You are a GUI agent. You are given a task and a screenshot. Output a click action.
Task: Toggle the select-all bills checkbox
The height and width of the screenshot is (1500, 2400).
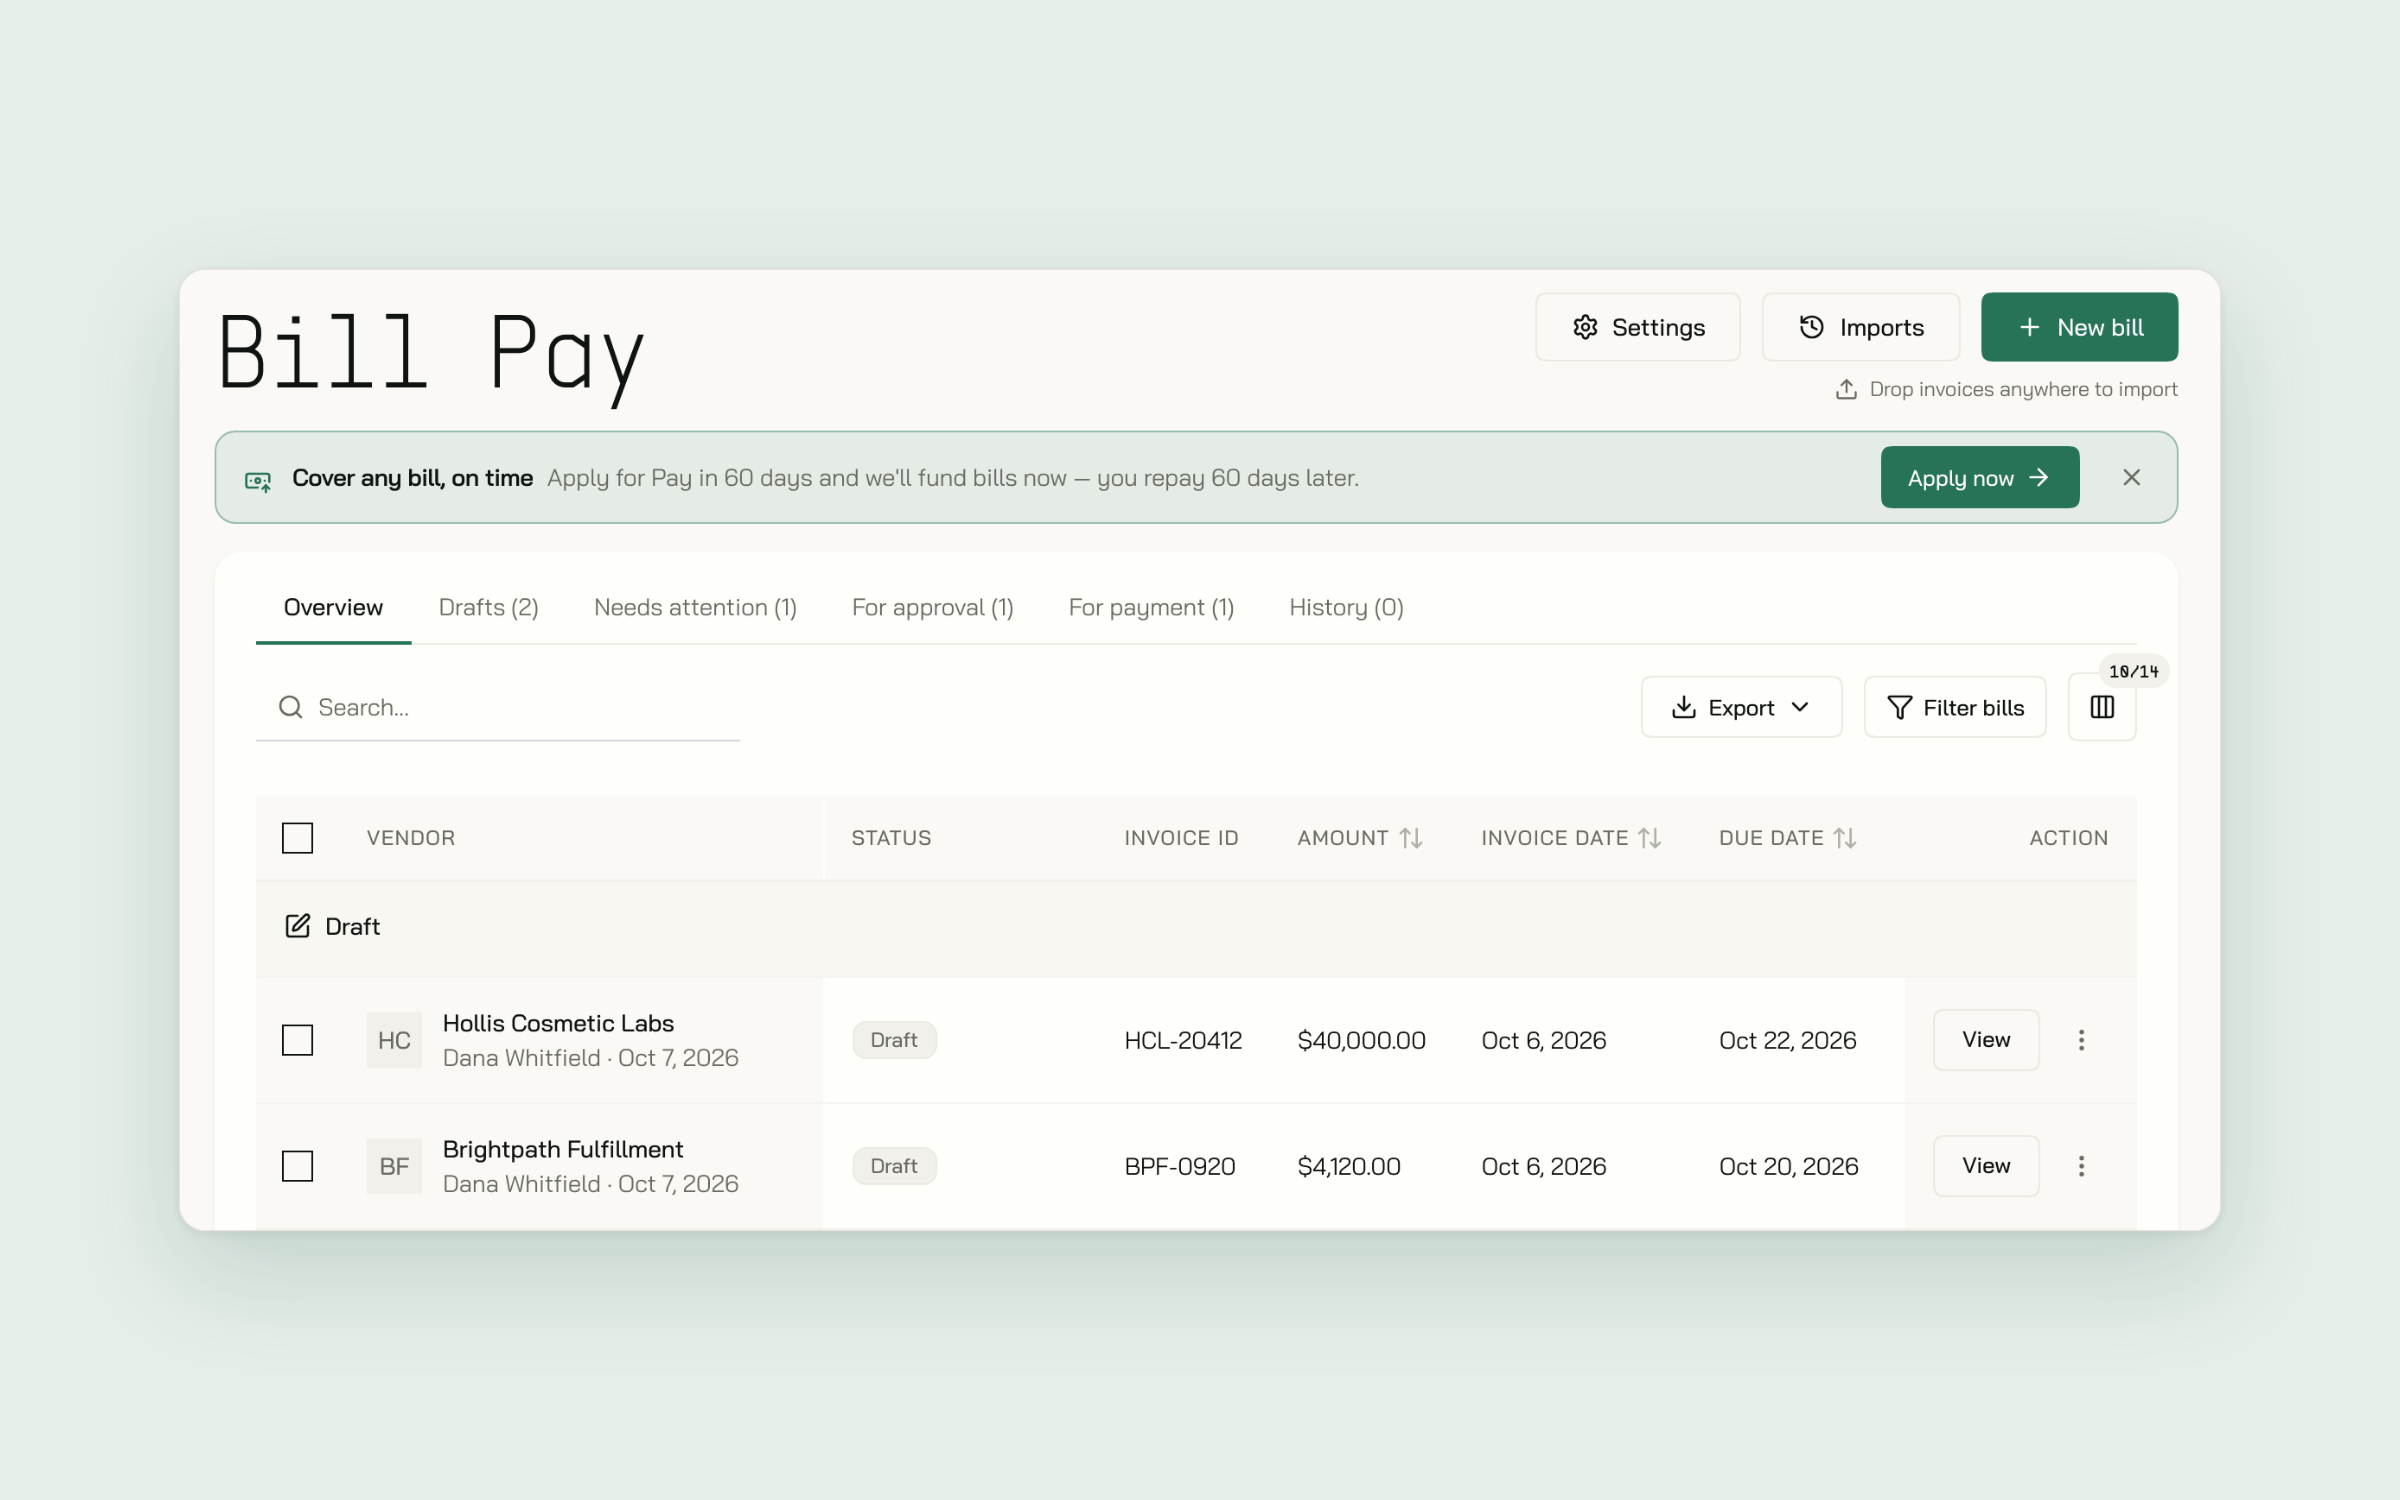[297, 838]
